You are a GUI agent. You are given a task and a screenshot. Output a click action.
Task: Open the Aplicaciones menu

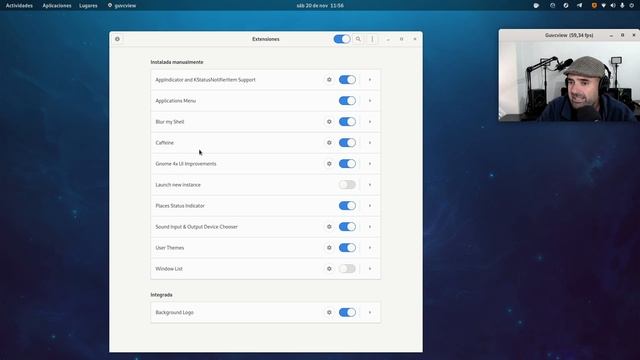click(x=57, y=6)
